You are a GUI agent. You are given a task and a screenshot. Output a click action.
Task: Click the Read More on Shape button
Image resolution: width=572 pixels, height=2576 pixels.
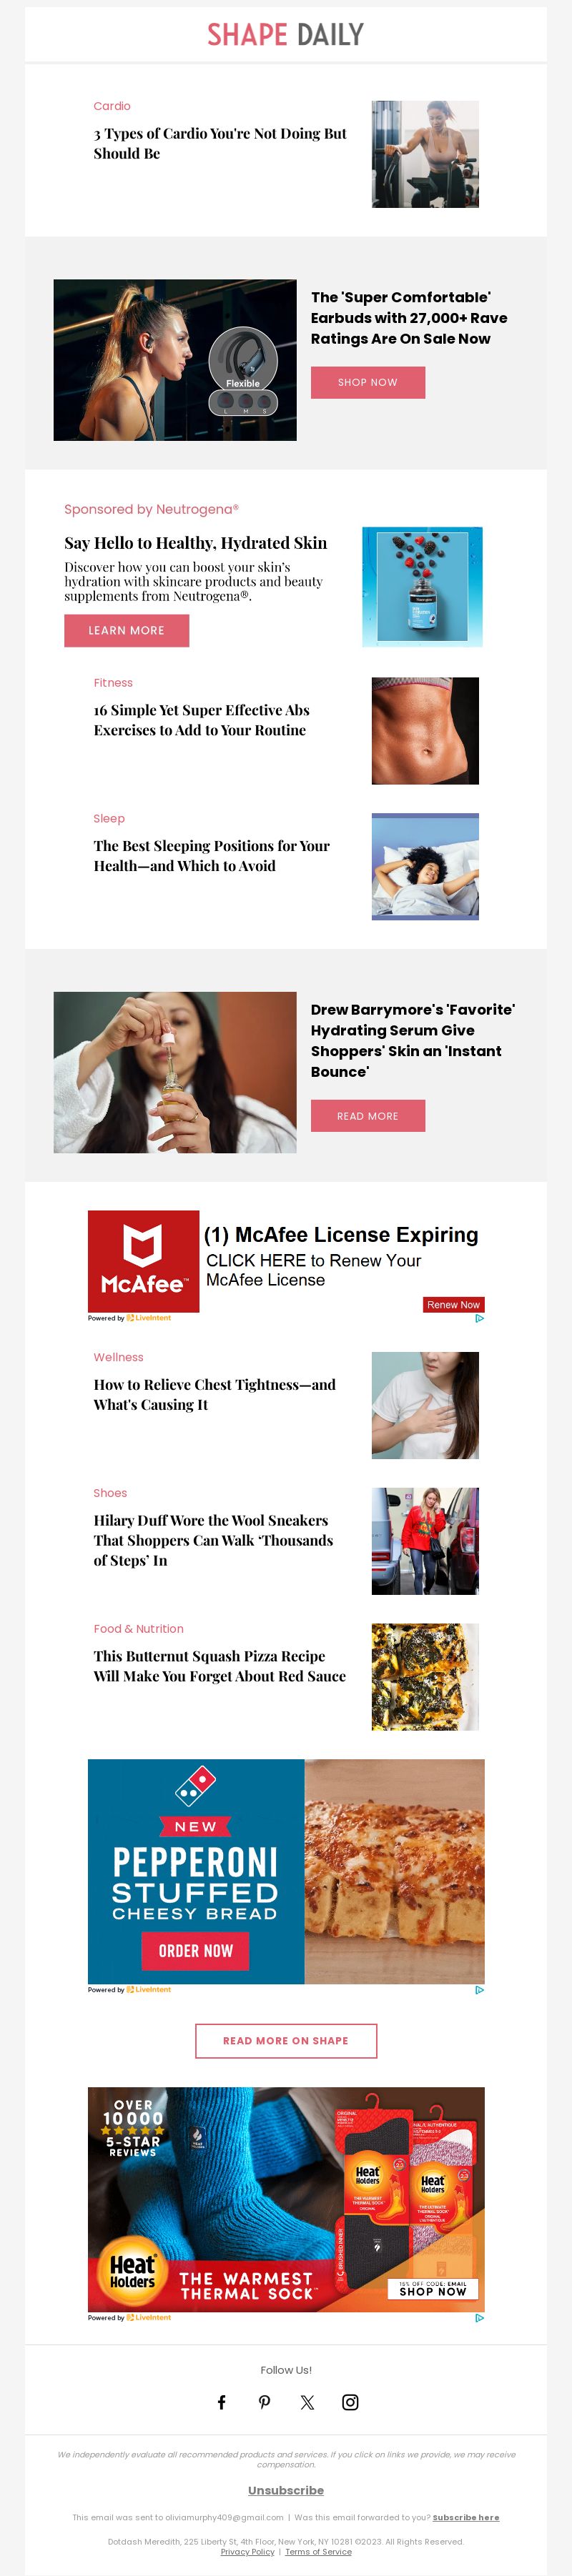point(286,2041)
